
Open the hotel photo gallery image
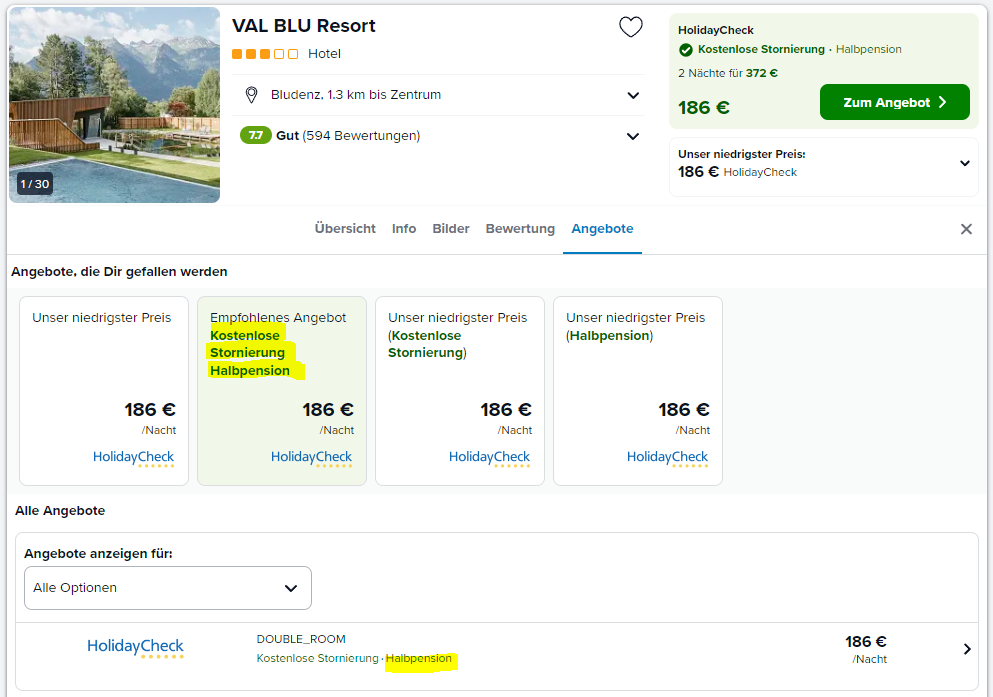pos(115,105)
